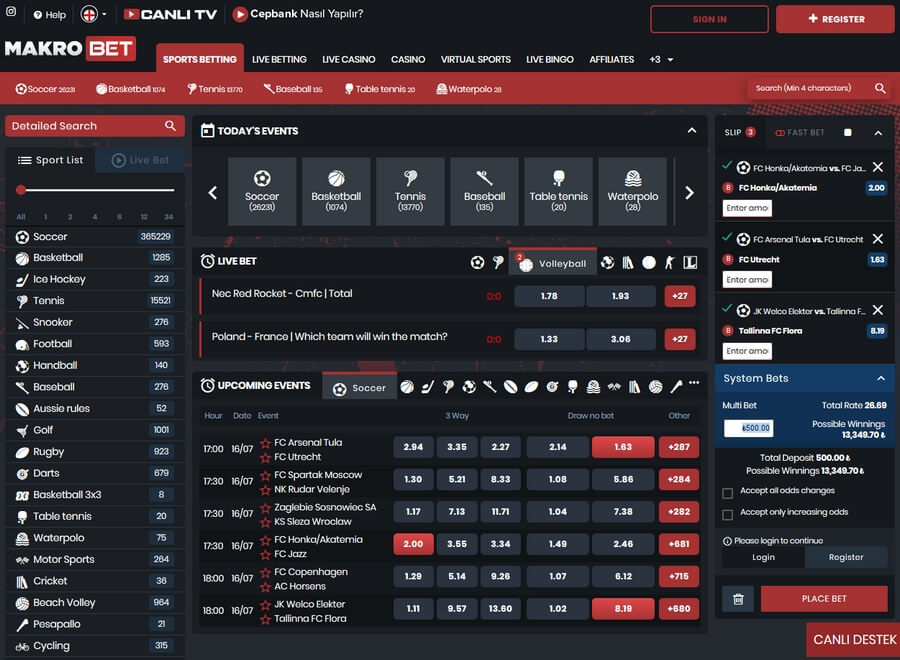
Task: Favorite FC Copenhagen with its star
Action: click(265, 572)
